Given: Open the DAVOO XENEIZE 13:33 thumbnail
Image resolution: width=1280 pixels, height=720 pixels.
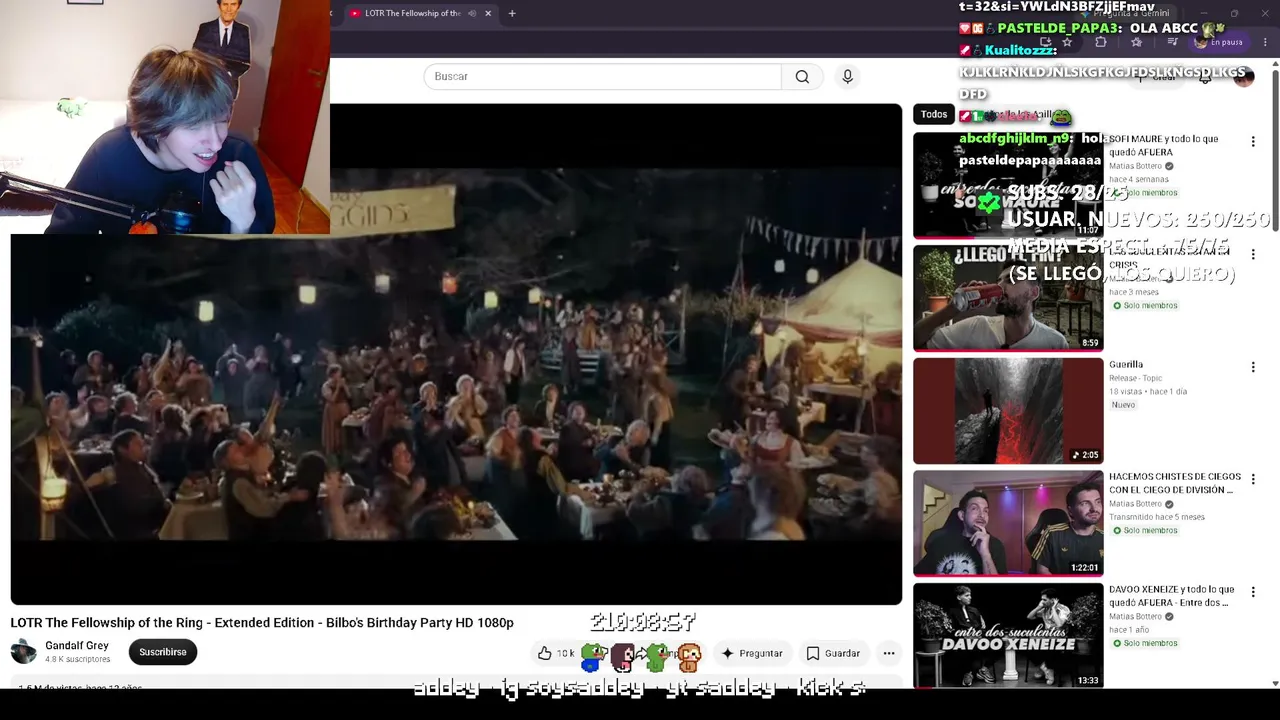Looking at the screenshot, I should [x=1008, y=636].
